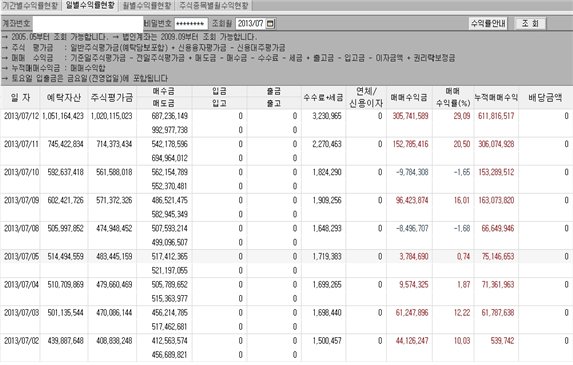Open the 월별수익률현황 tab

147,5
